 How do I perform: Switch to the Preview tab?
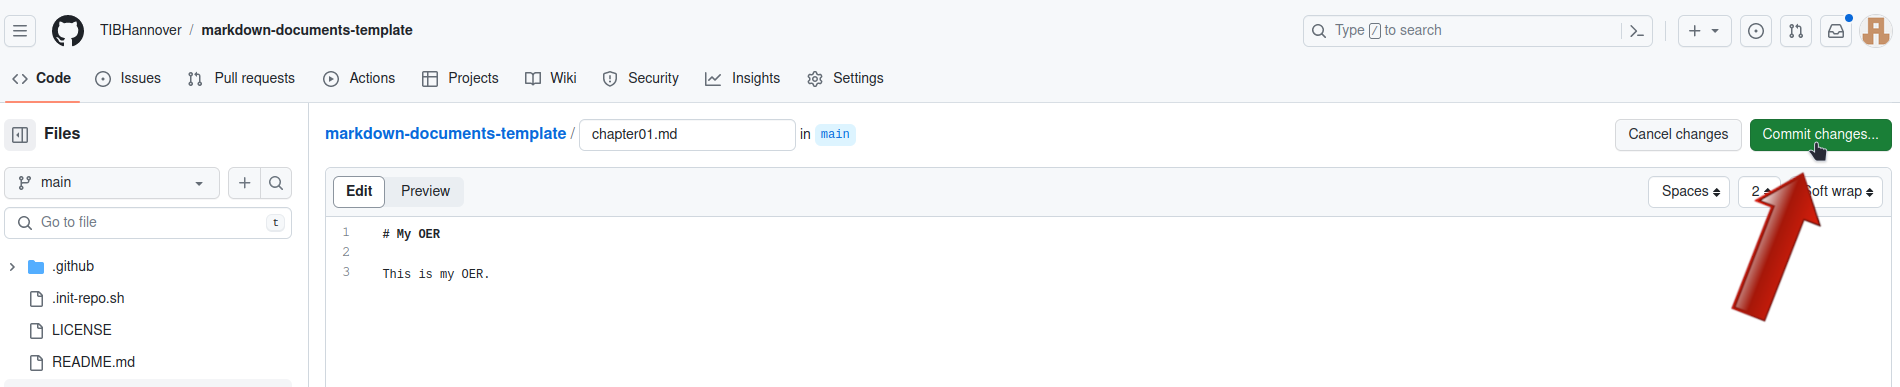(425, 191)
